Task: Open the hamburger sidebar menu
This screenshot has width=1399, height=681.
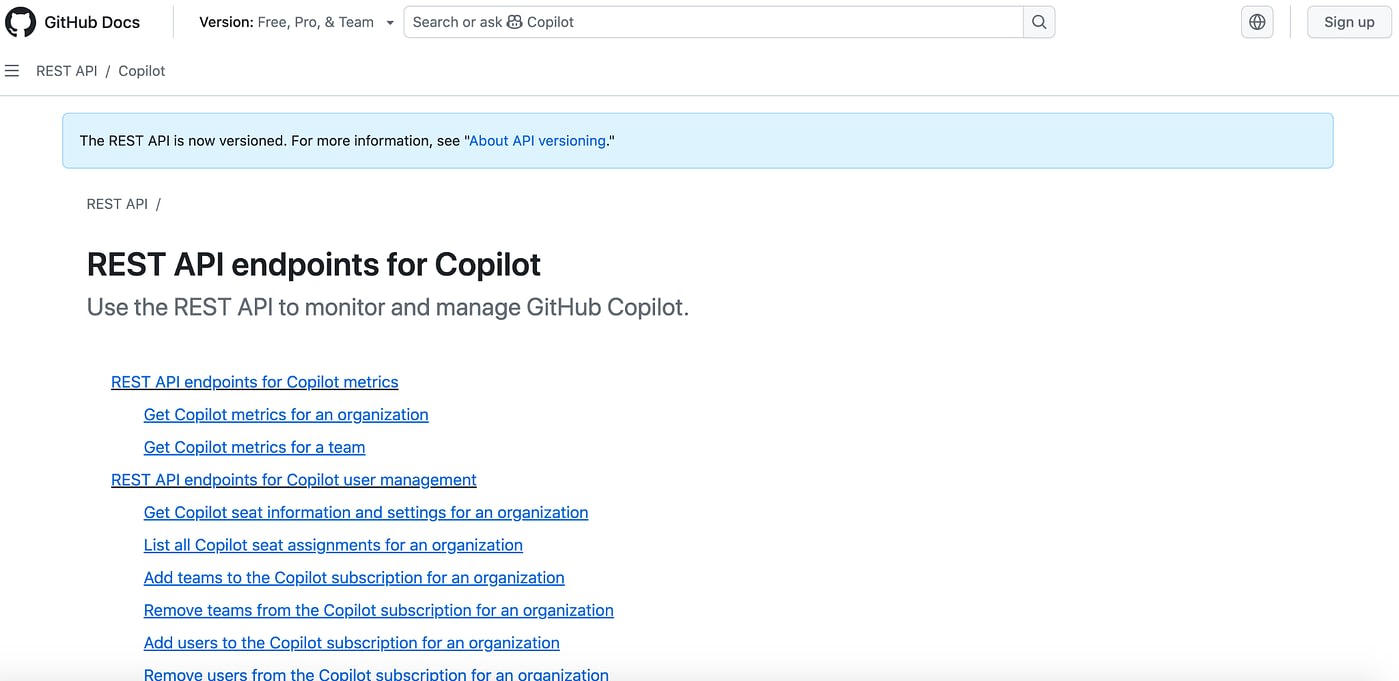Action: [x=12, y=71]
